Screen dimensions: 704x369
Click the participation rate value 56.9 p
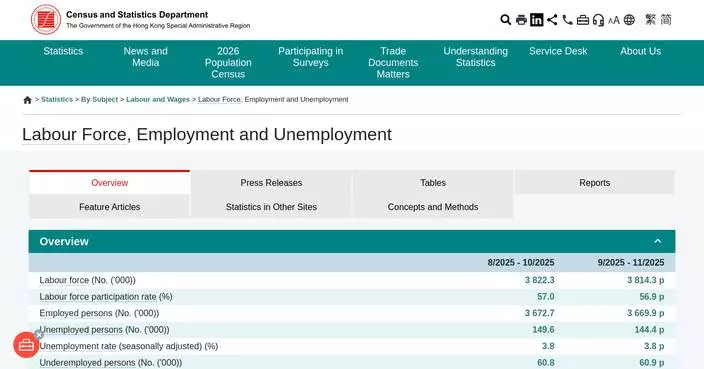pyautogui.click(x=652, y=297)
